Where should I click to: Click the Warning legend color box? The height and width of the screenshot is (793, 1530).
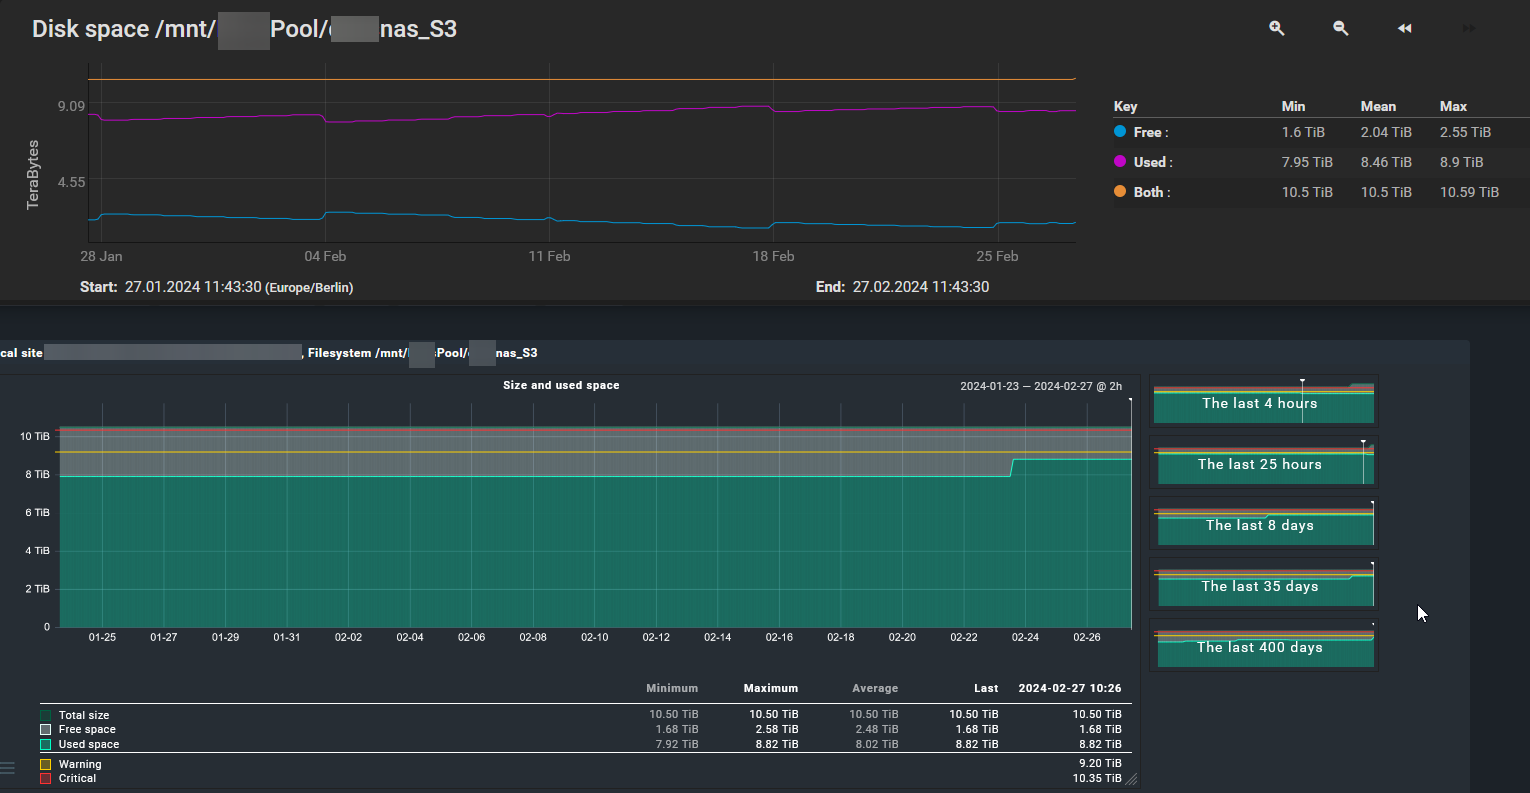tap(46, 764)
